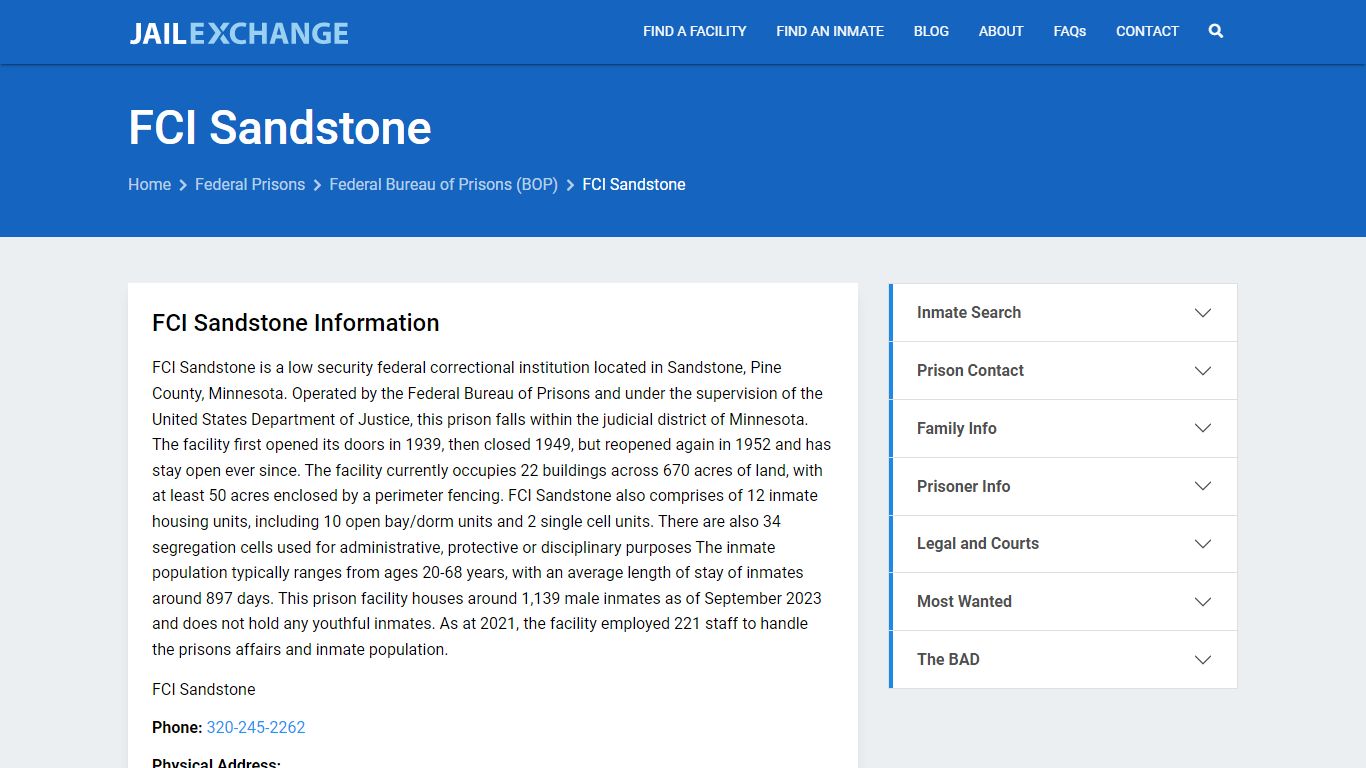
Task: Expand the Prison Contact chevron
Action: coord(1203,371)
